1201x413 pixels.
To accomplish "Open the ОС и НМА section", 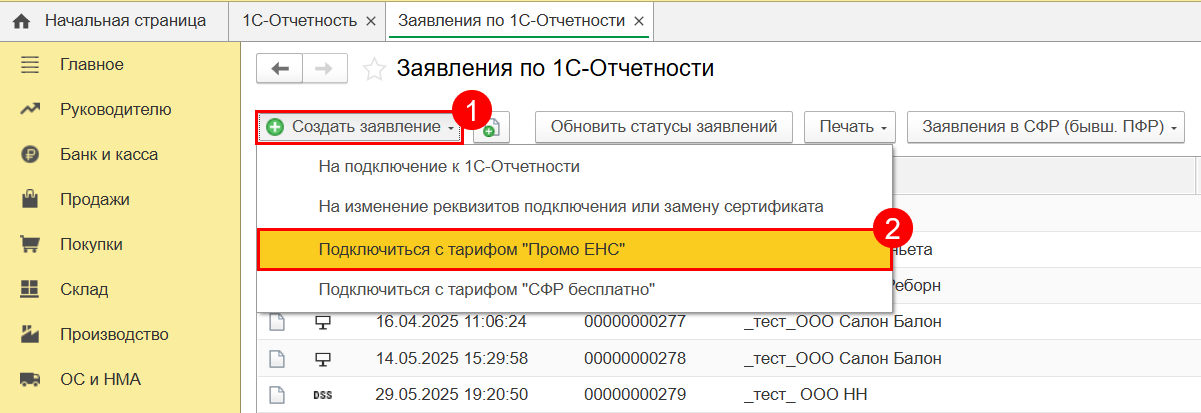I will [100, 379].
